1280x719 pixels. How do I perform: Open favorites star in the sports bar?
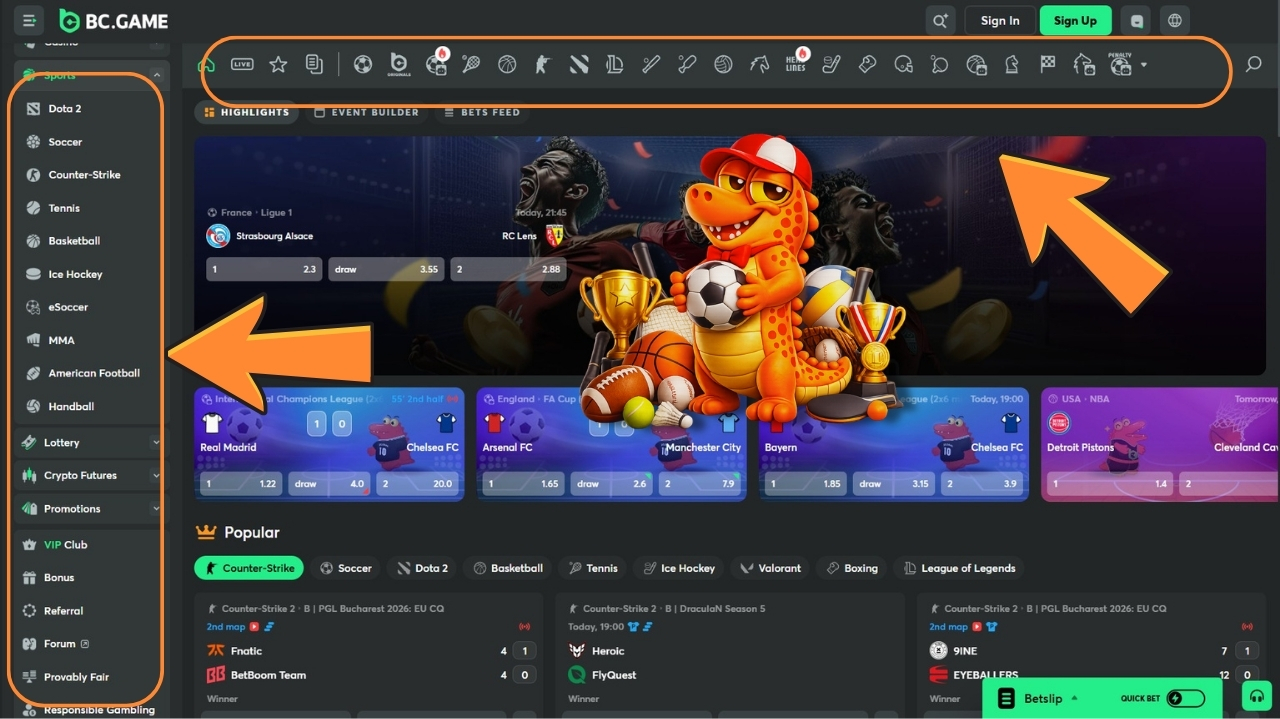pos(278,65)
